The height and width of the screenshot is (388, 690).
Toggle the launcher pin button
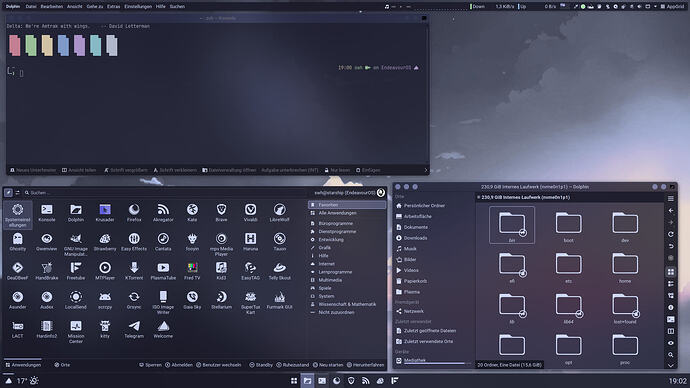point(8,193)
